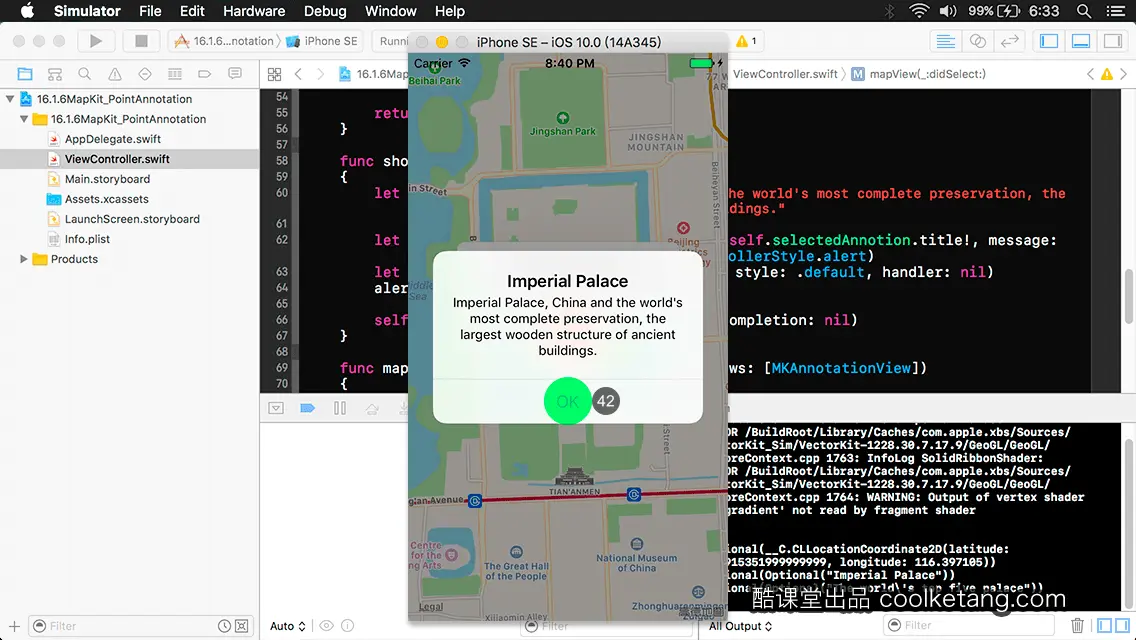Open Notification Center list icon
This screenshot has height=640, width=1136.
coord(1116,11)
